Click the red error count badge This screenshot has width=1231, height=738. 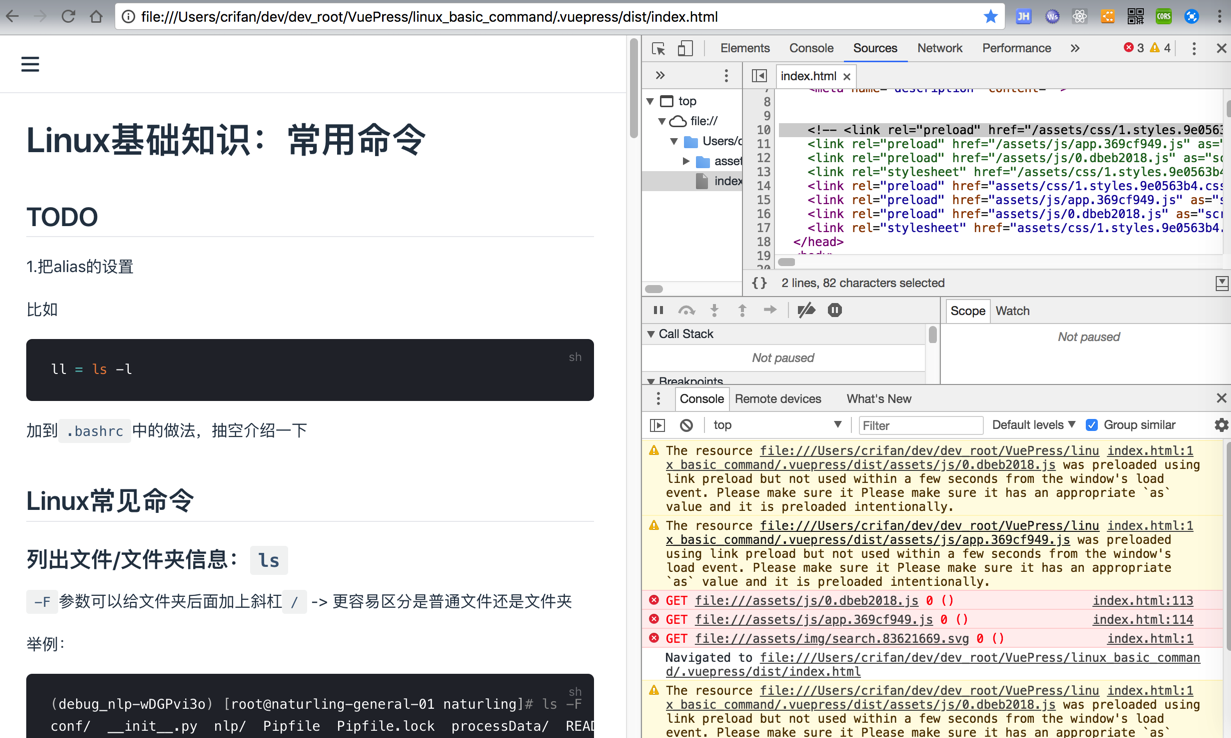pyautogui.click(x=1133, y=48)
